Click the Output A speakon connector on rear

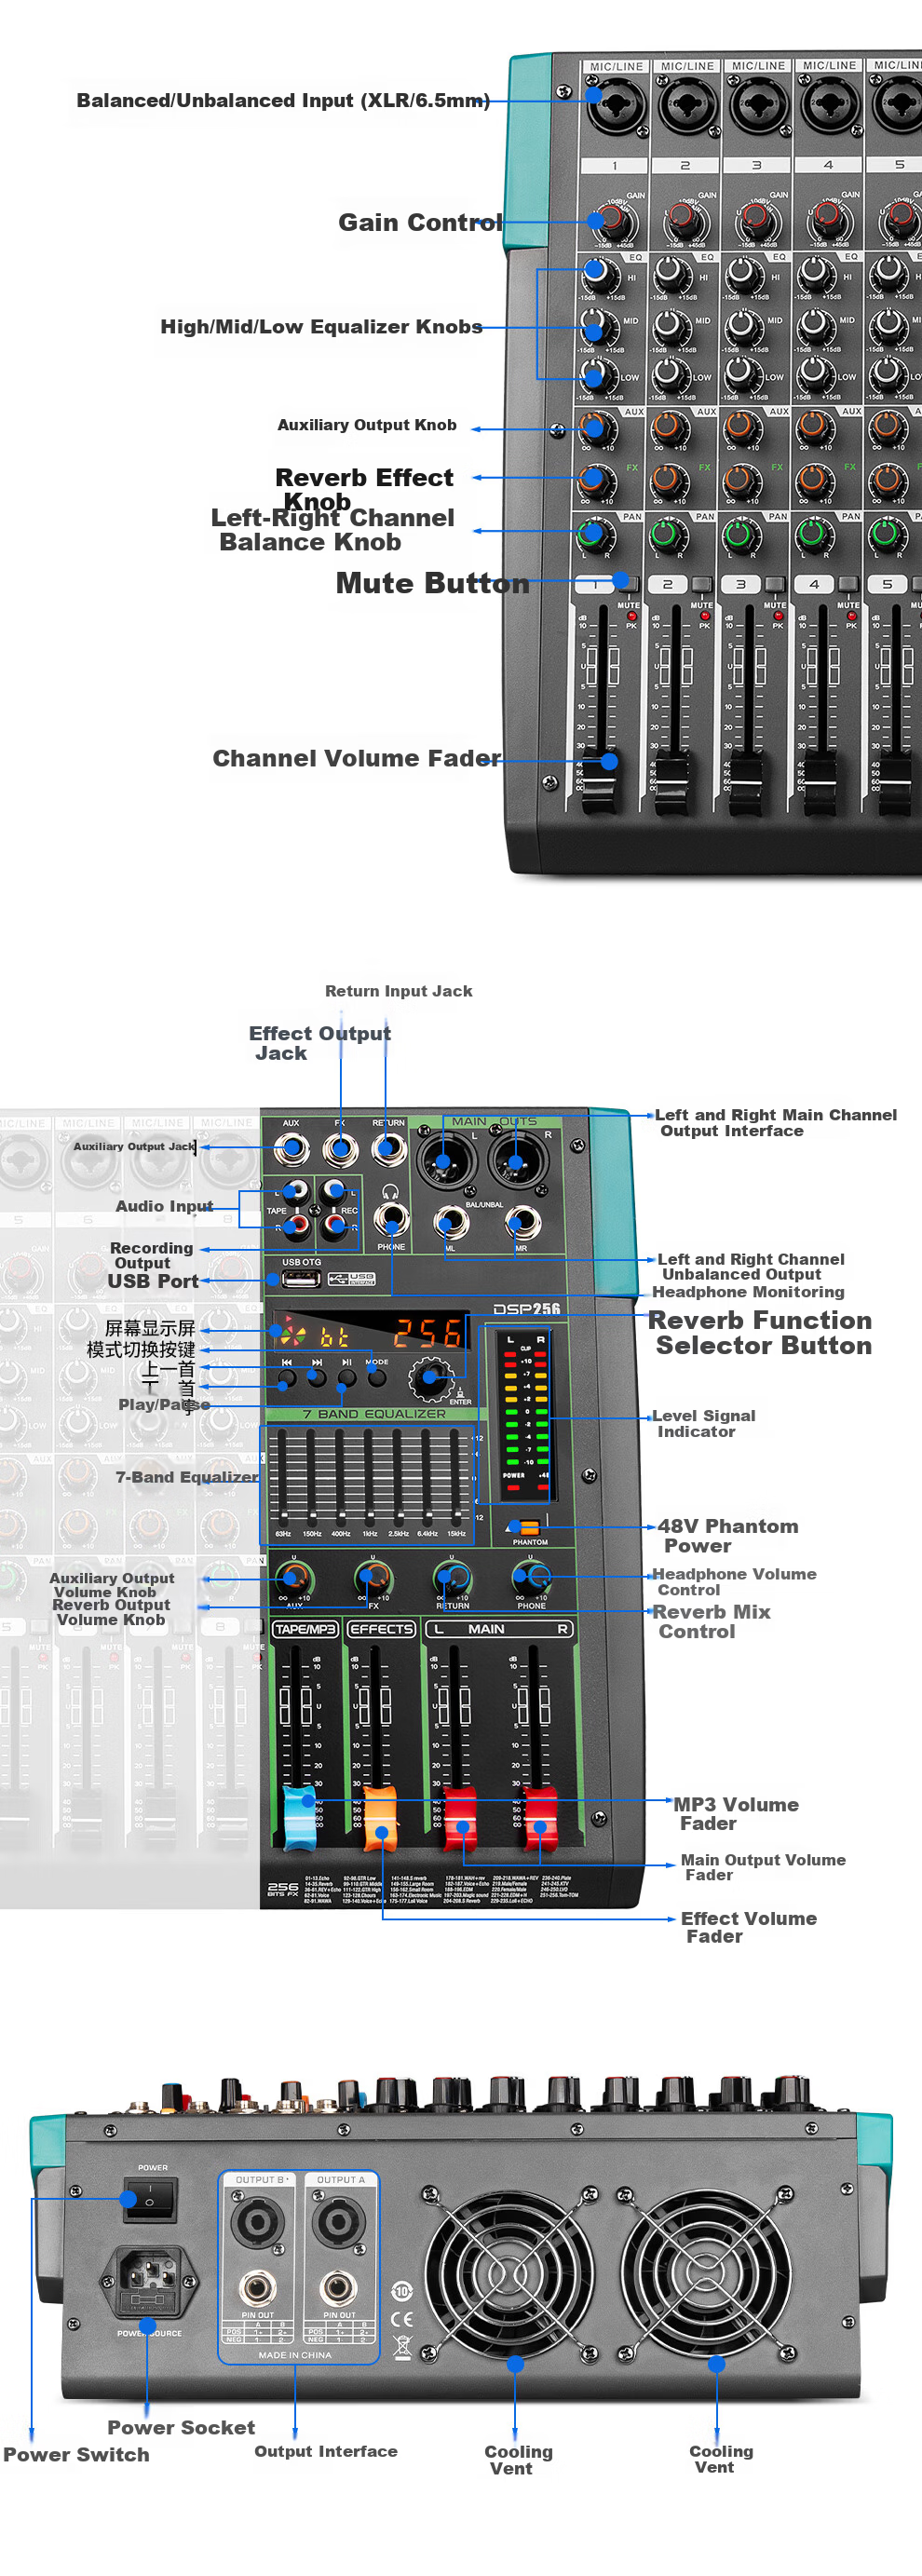coord(338,2223)
